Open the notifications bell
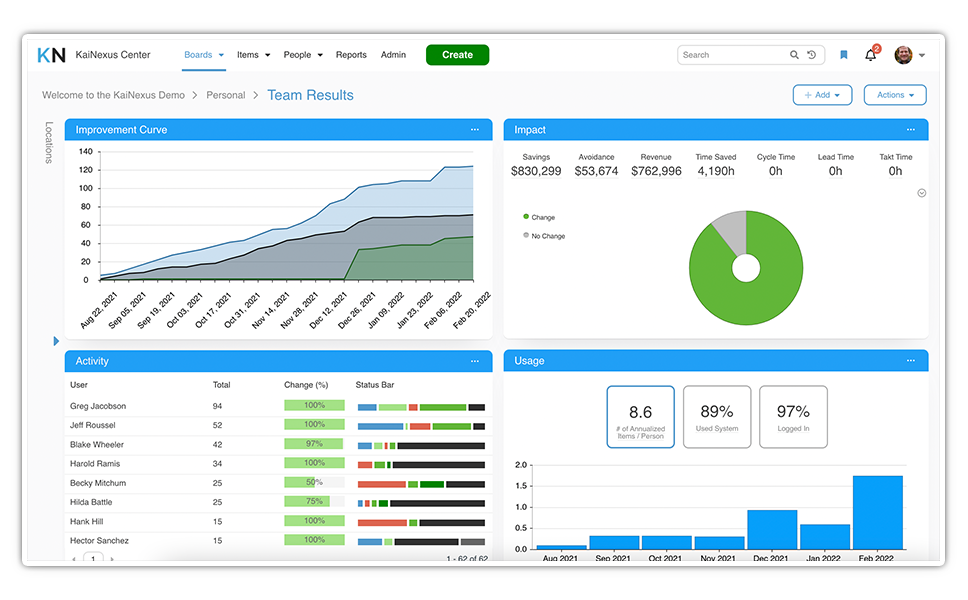 [x=870, y=55]
